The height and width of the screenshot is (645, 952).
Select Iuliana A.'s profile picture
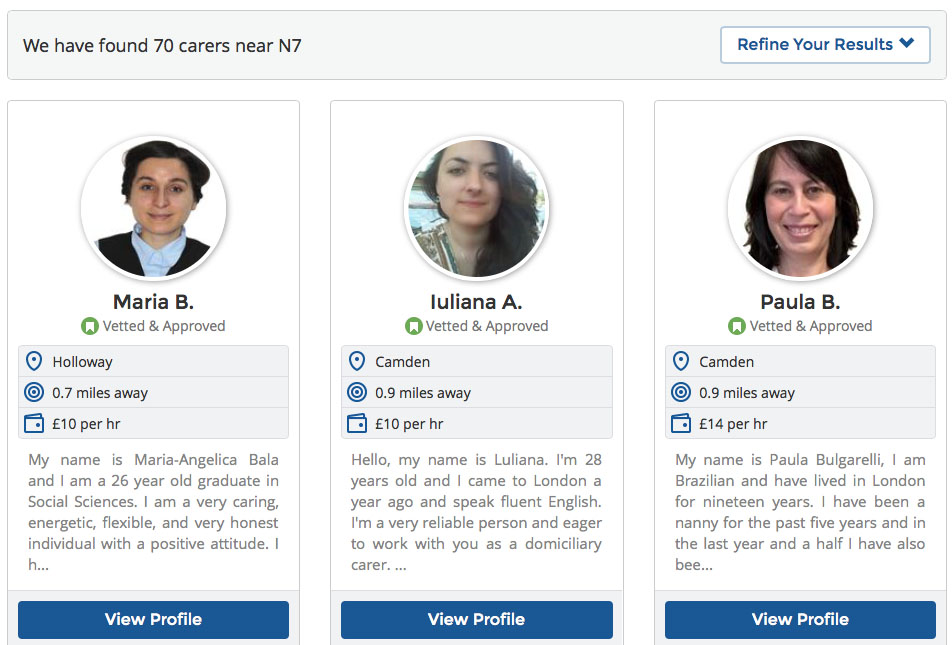[477, 208]
